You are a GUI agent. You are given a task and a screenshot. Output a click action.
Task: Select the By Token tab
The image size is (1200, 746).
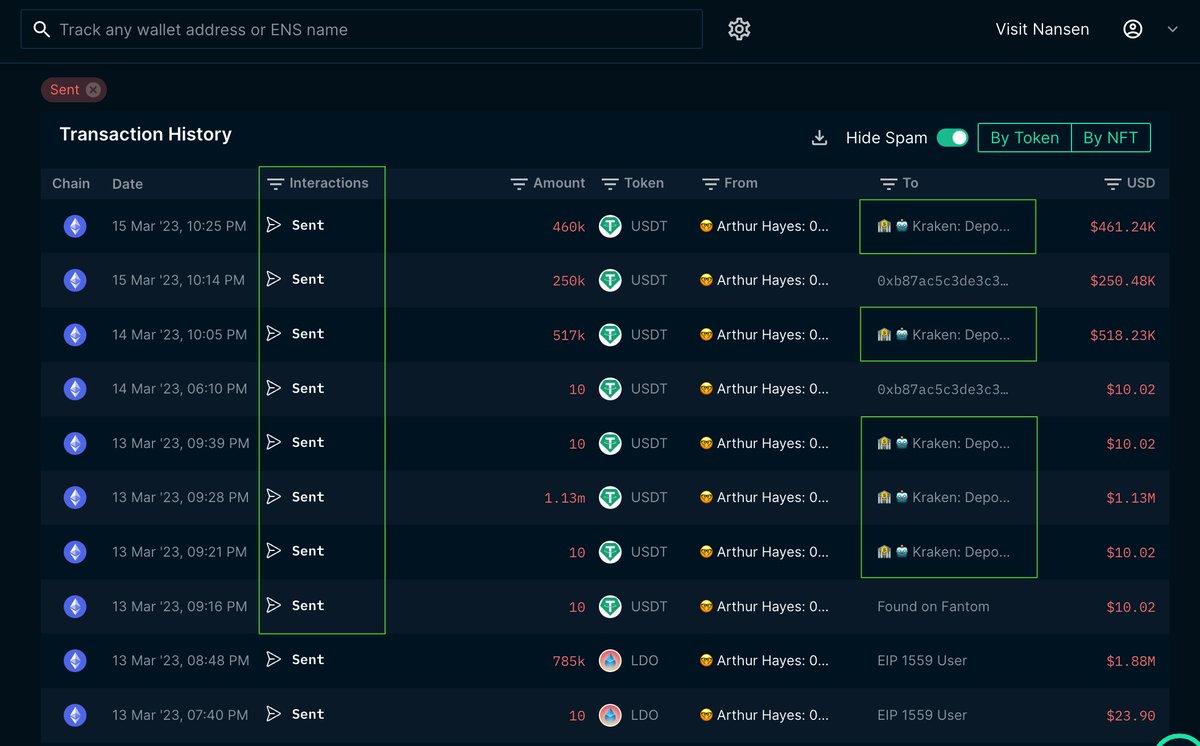click(x=1023, y=137)
